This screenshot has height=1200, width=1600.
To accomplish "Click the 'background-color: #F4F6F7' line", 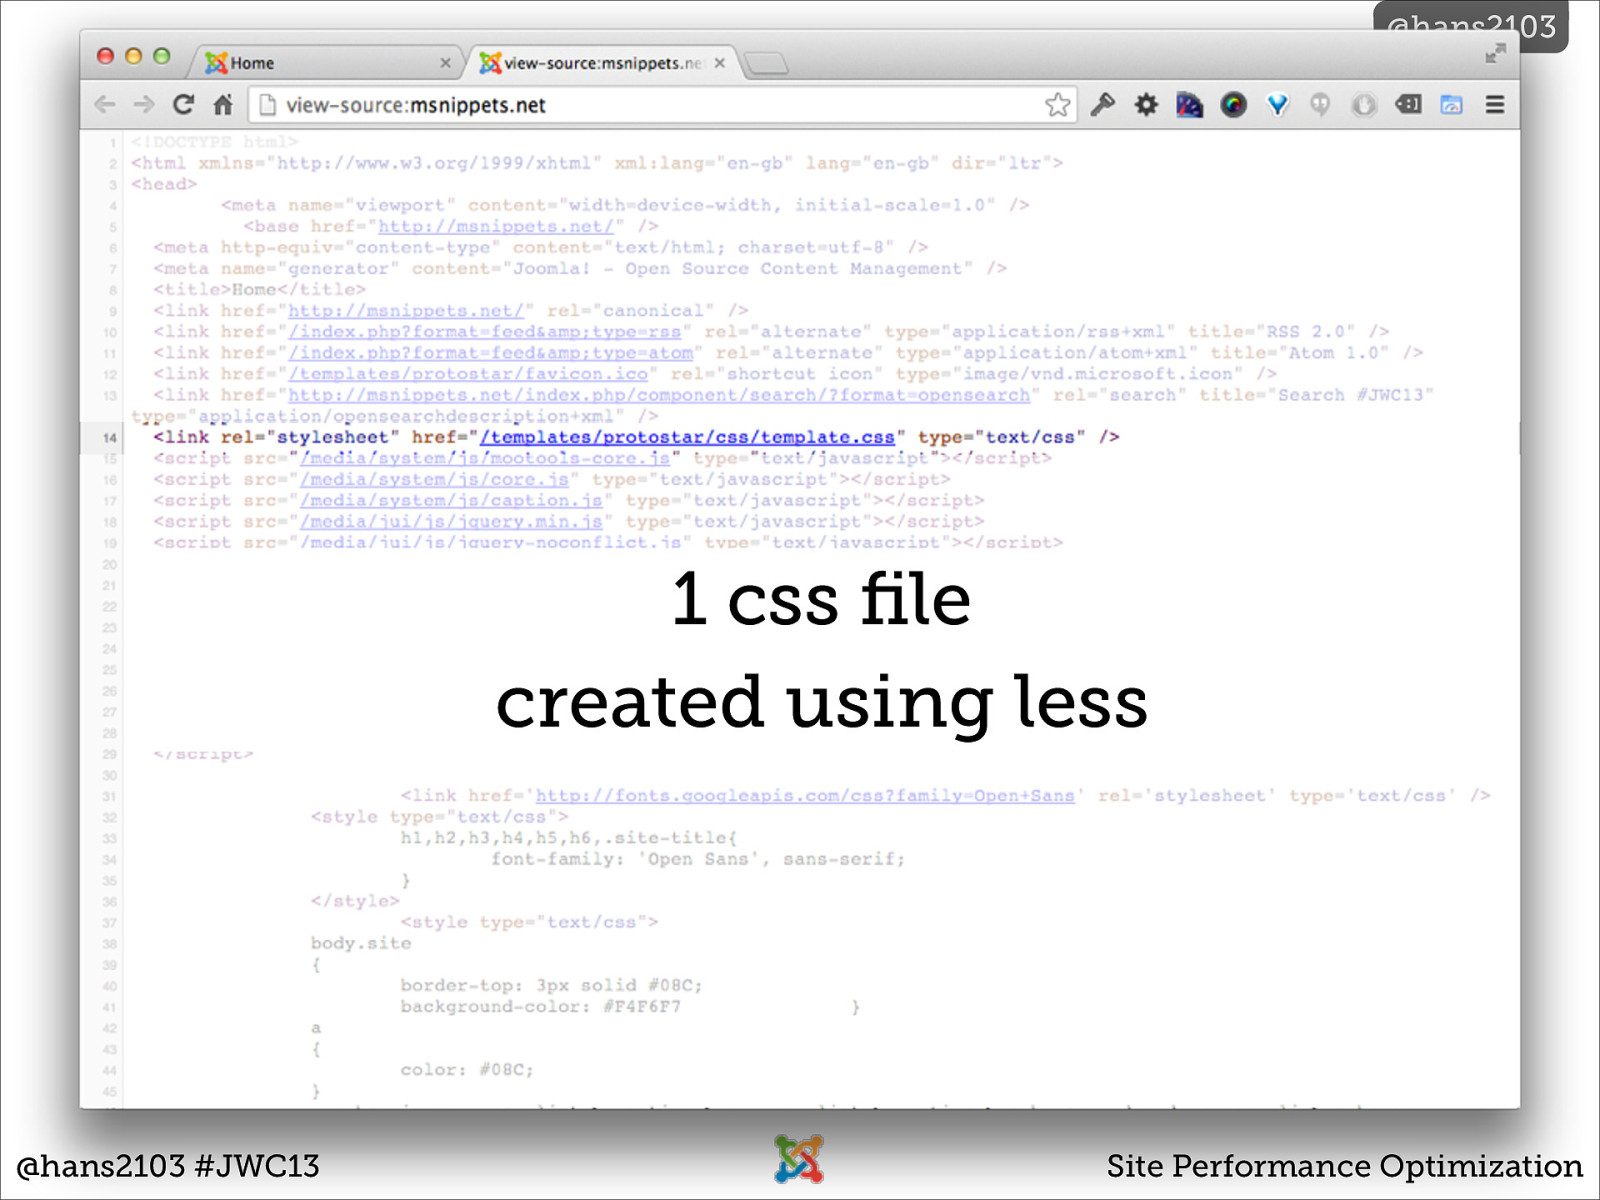I will (541, 1007).
